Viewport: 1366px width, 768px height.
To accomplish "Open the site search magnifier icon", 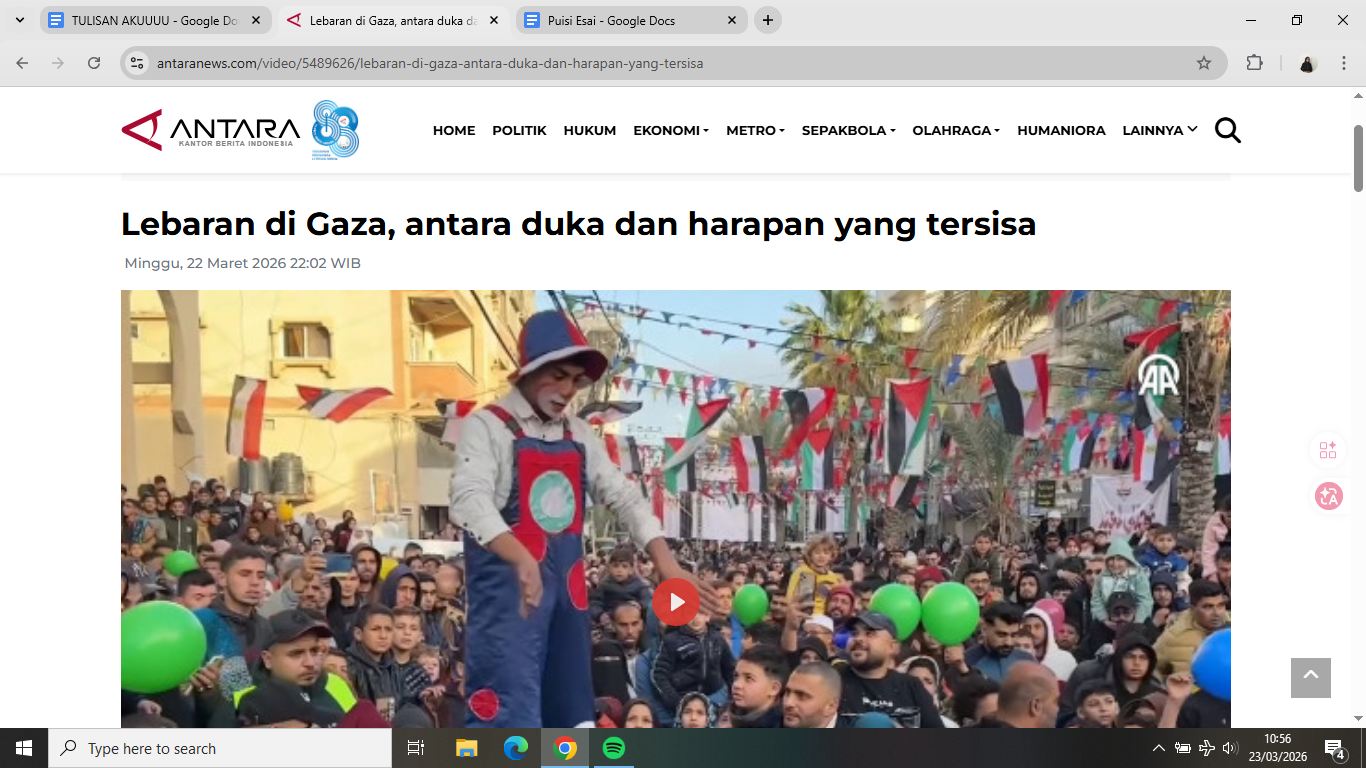I will tap(1228, 130).
